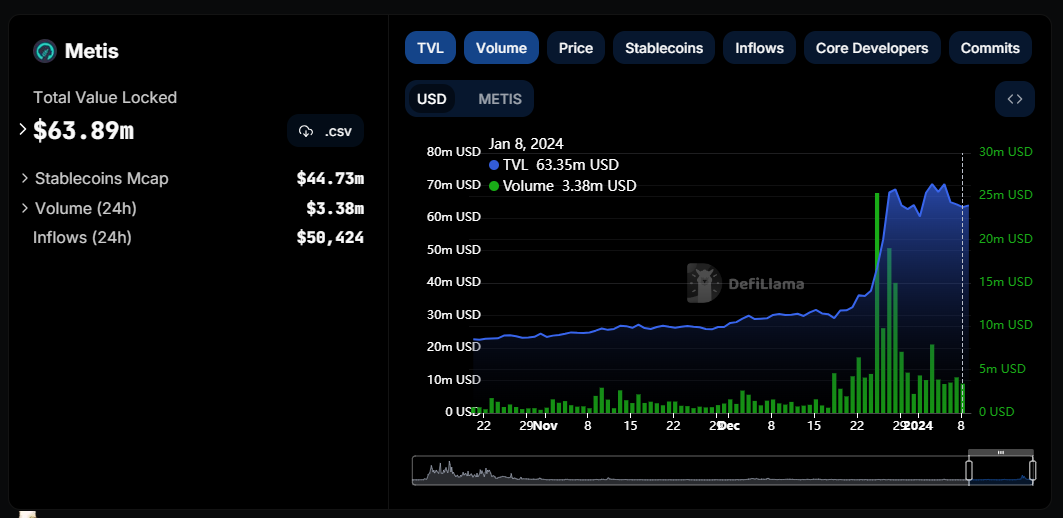This screenshot has width=1063, height=518.
Task: Select USD denomination
Action: 432,99
